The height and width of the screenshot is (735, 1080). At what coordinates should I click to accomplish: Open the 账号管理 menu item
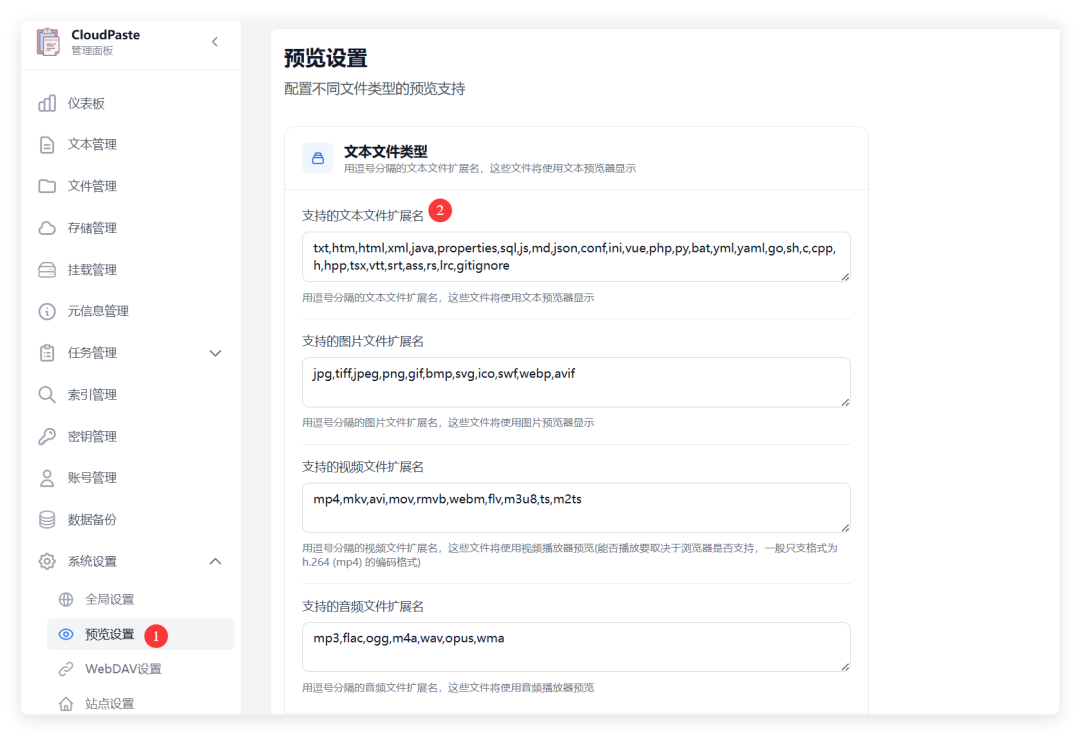46,477
